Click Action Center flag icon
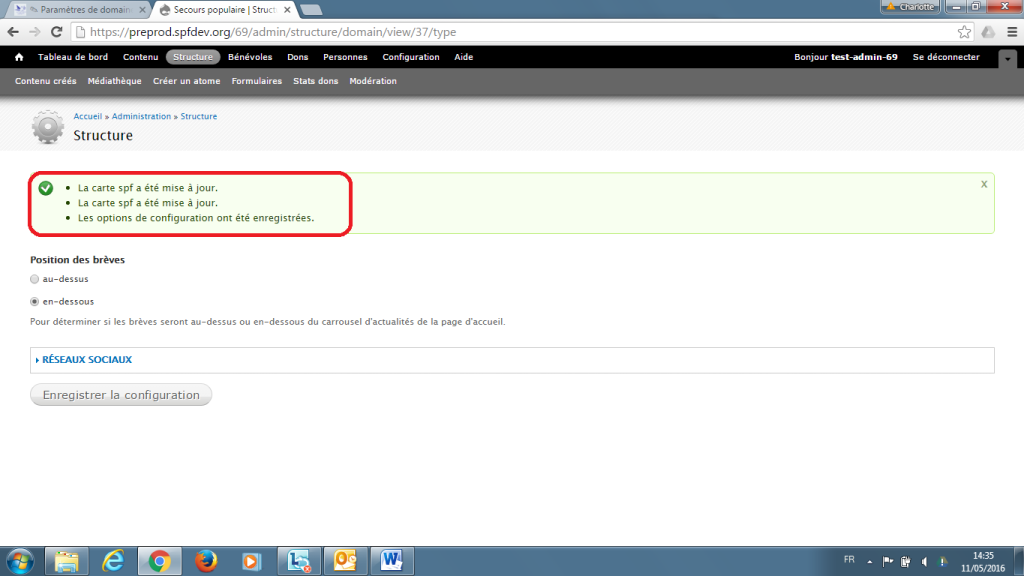This screenshot has width=1024, height=576. pyautogui.click(x=888, y=562)
